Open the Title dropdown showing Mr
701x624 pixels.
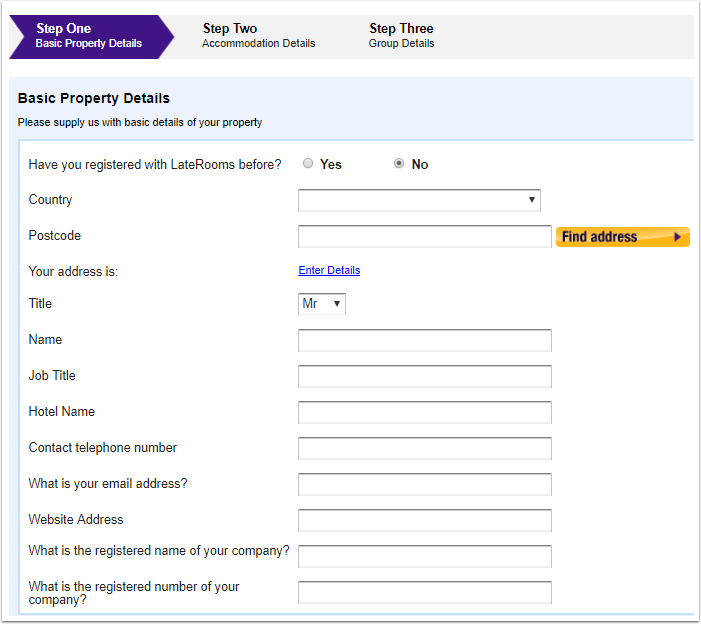click(321, 304)
